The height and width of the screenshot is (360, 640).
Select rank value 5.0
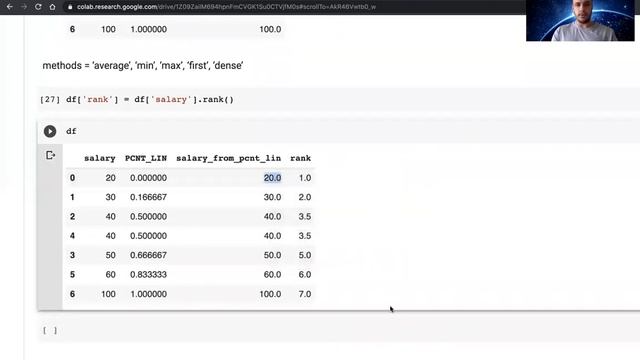pos(304,255)
